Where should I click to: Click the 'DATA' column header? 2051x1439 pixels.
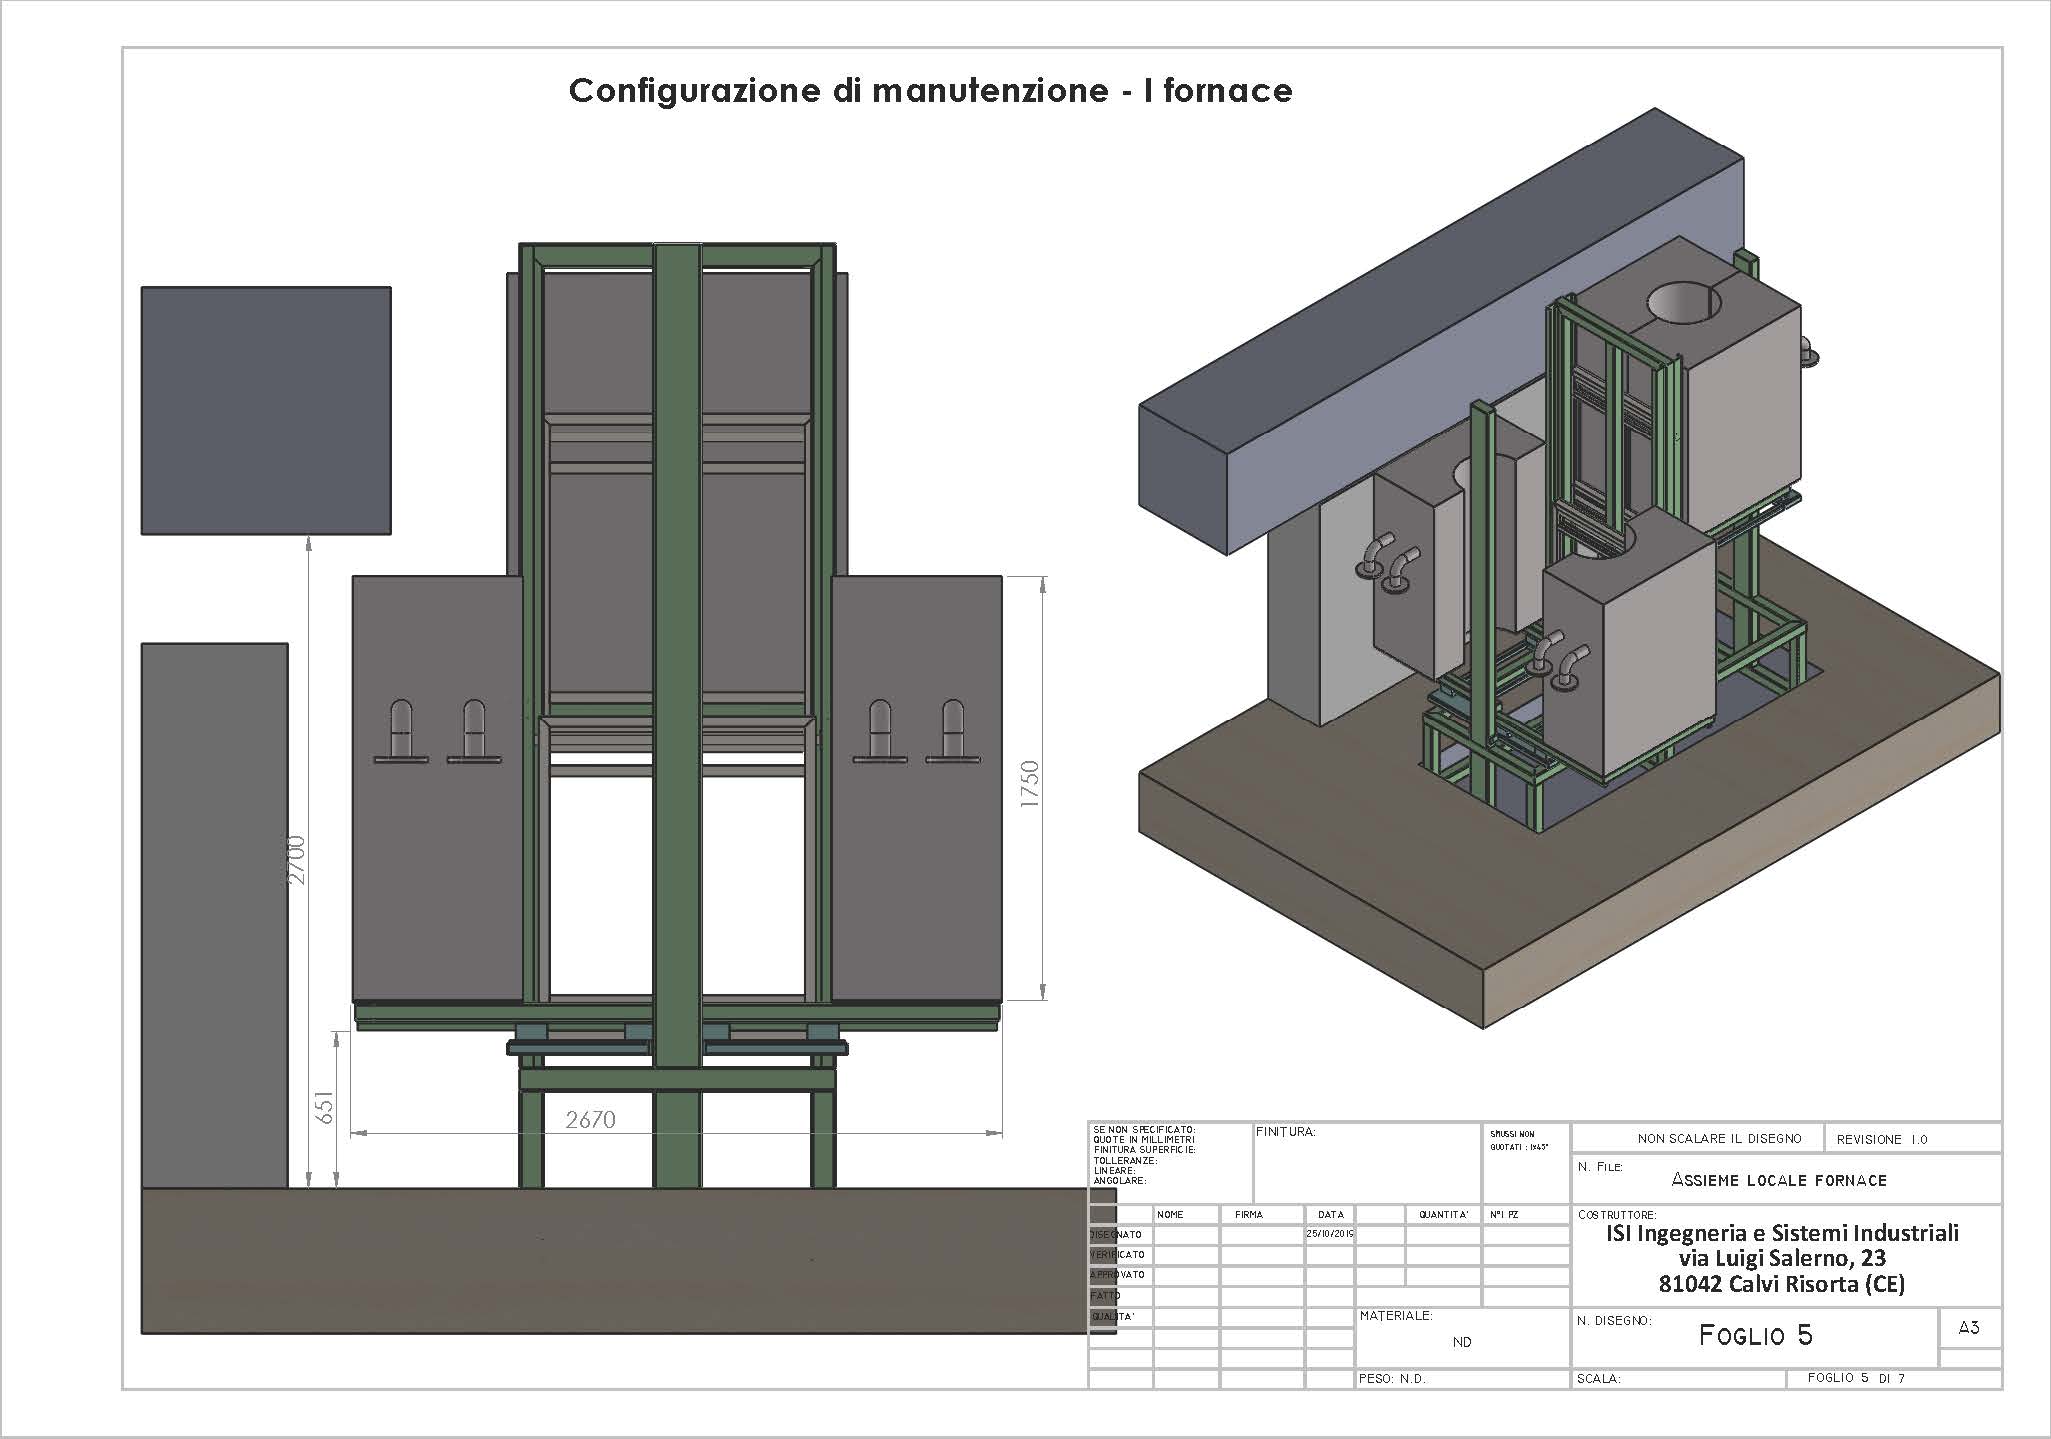coord(1330,1214)
